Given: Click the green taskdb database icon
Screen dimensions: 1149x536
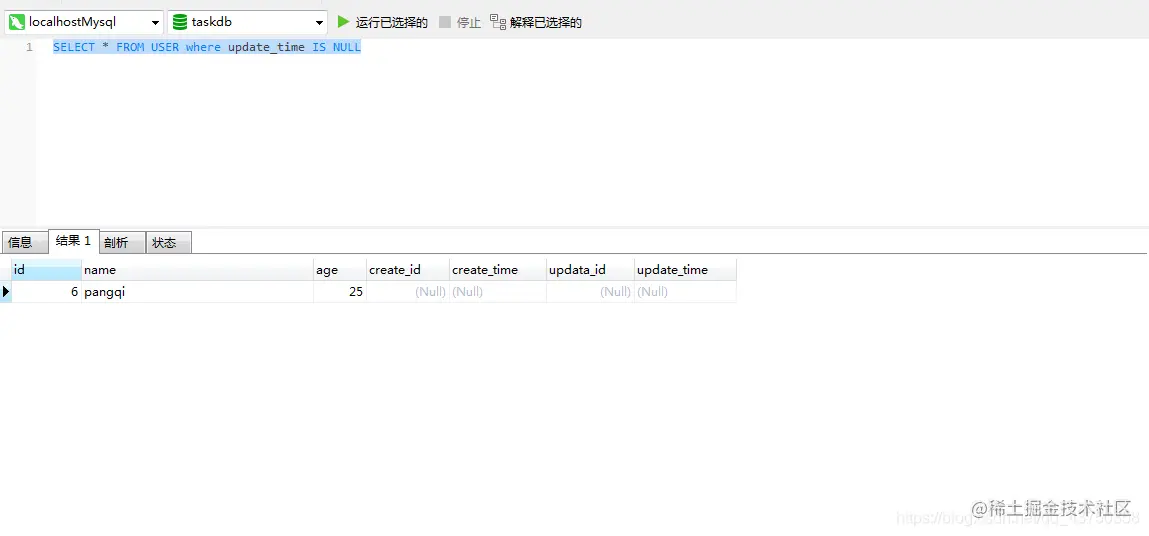Looking at the screenshot, I should [180, 22].
